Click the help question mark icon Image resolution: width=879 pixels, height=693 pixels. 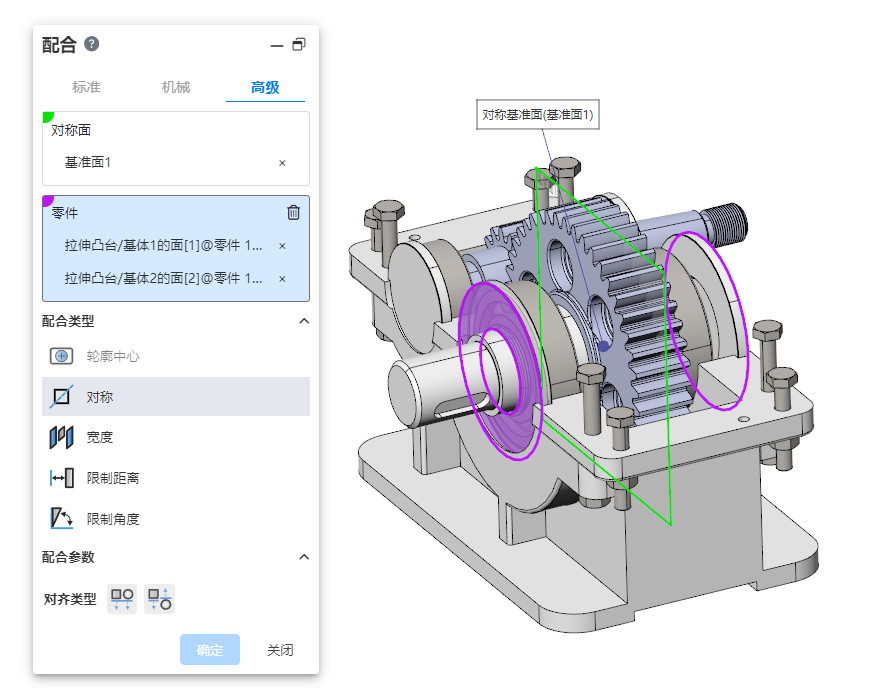click(x=92, y=44)
